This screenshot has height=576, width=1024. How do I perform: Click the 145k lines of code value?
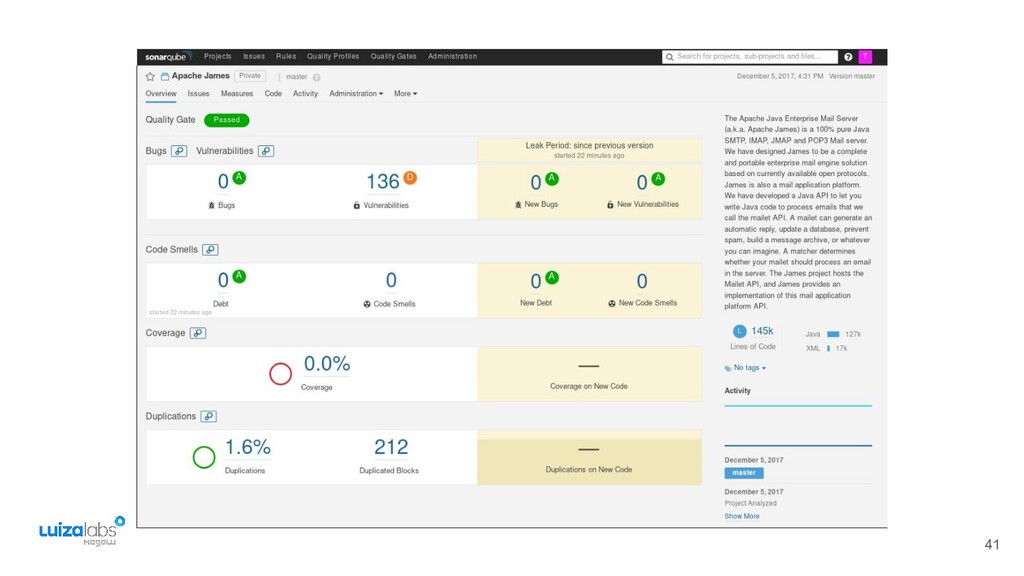762,331
